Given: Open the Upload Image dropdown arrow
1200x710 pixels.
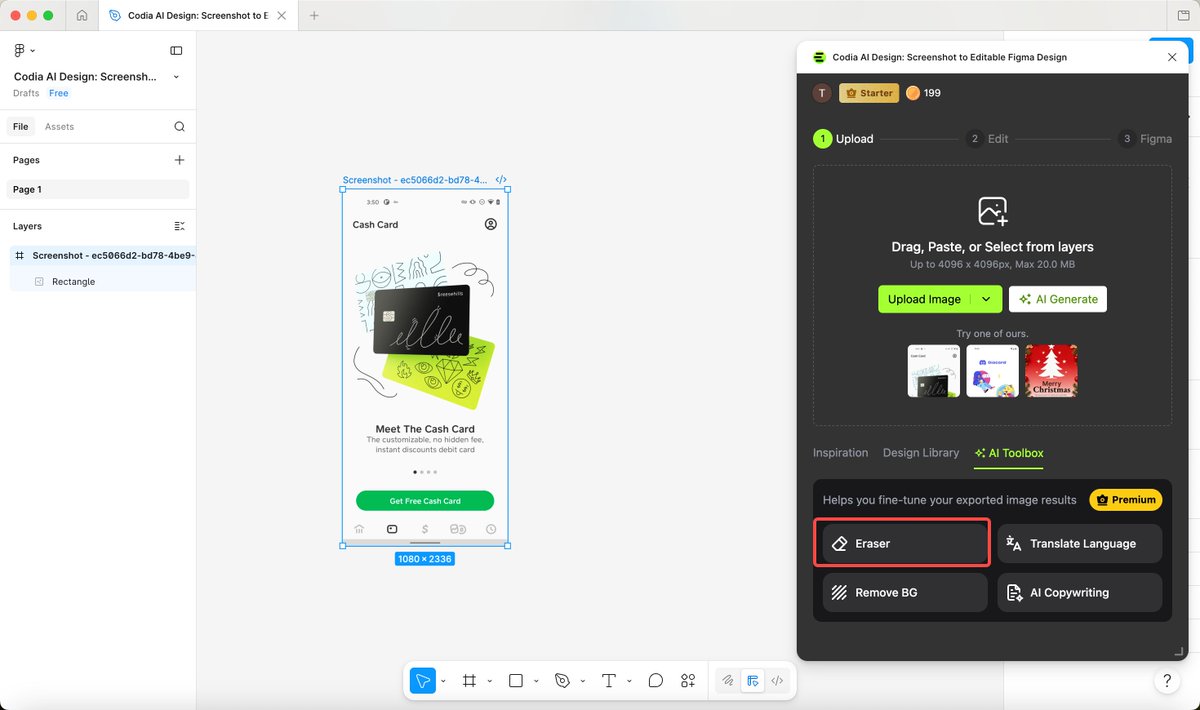Looking at the screenshot, I should (x=987, y=299).
